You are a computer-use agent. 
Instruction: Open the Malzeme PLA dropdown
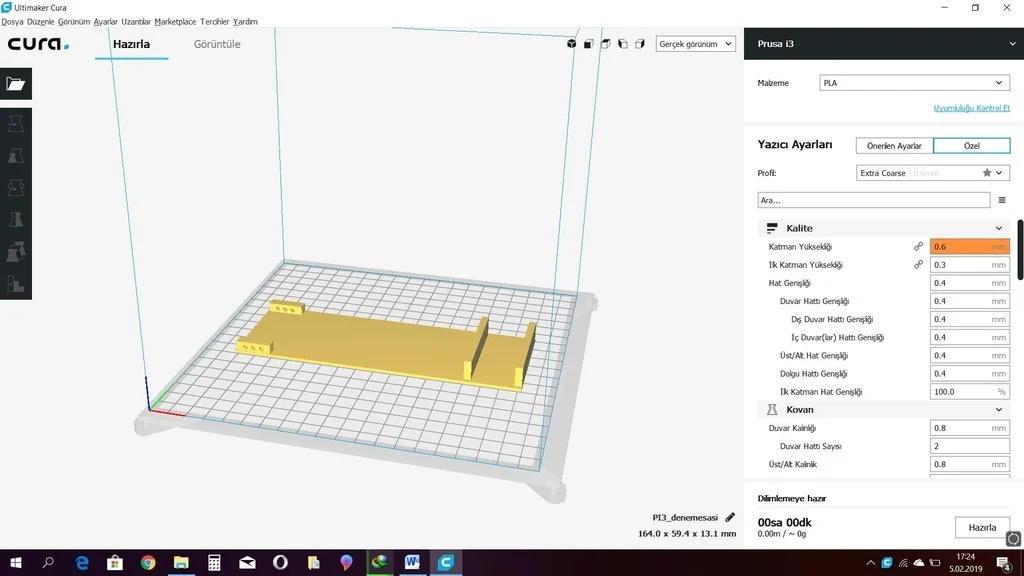pyautogui.click(x=914, y=83)
